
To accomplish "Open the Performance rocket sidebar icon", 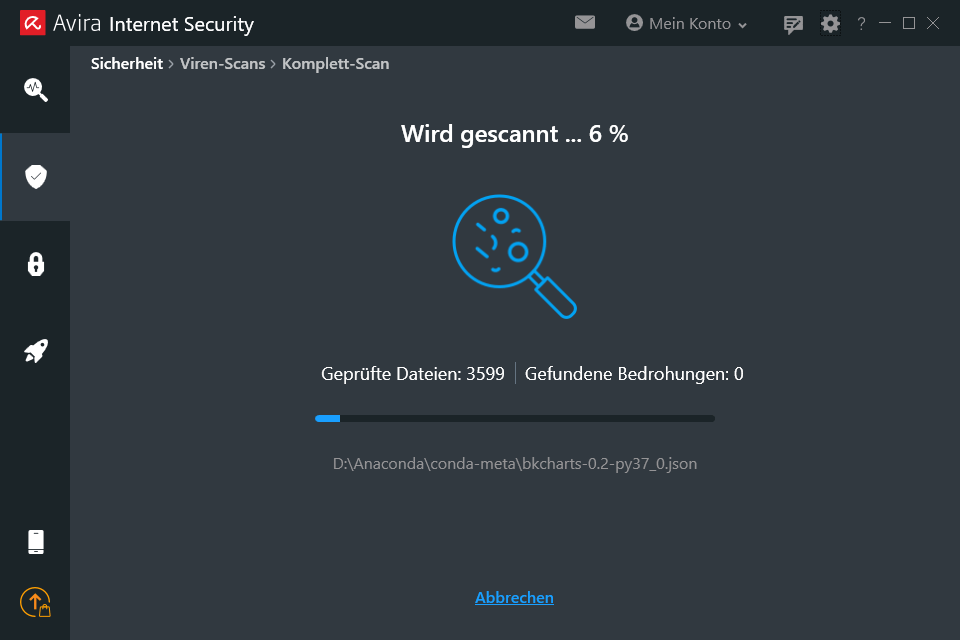I will coord(36,351).
